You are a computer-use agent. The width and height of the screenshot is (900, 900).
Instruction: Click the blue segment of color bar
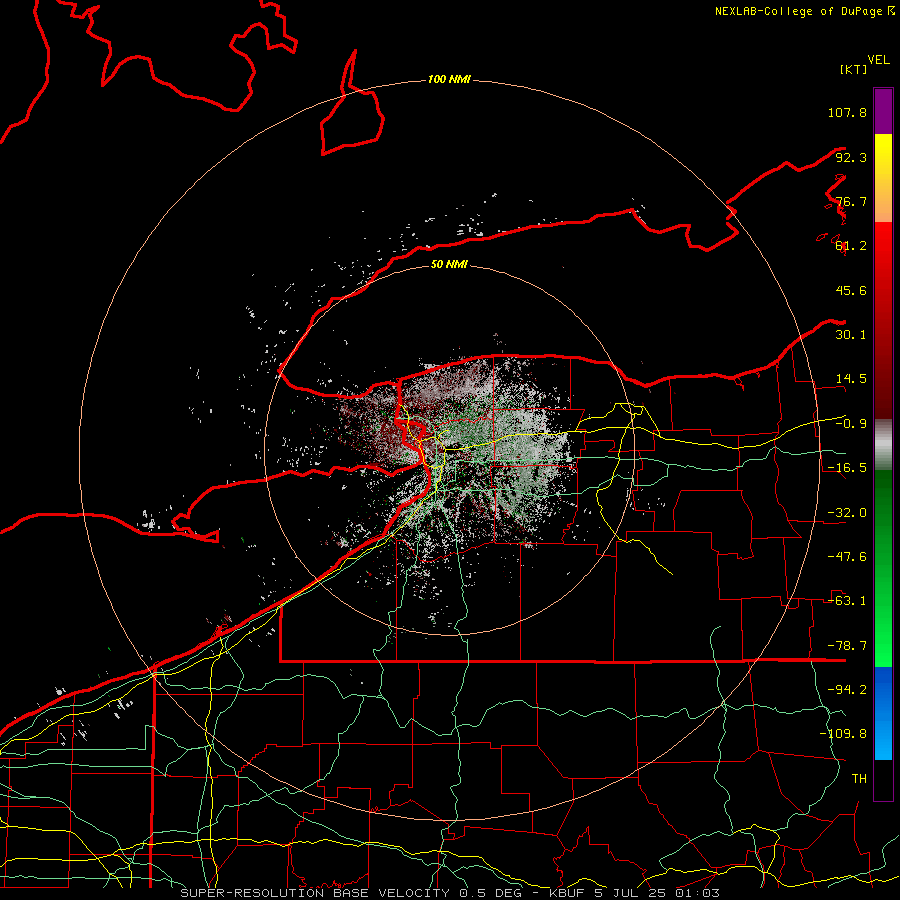[883, 713]
